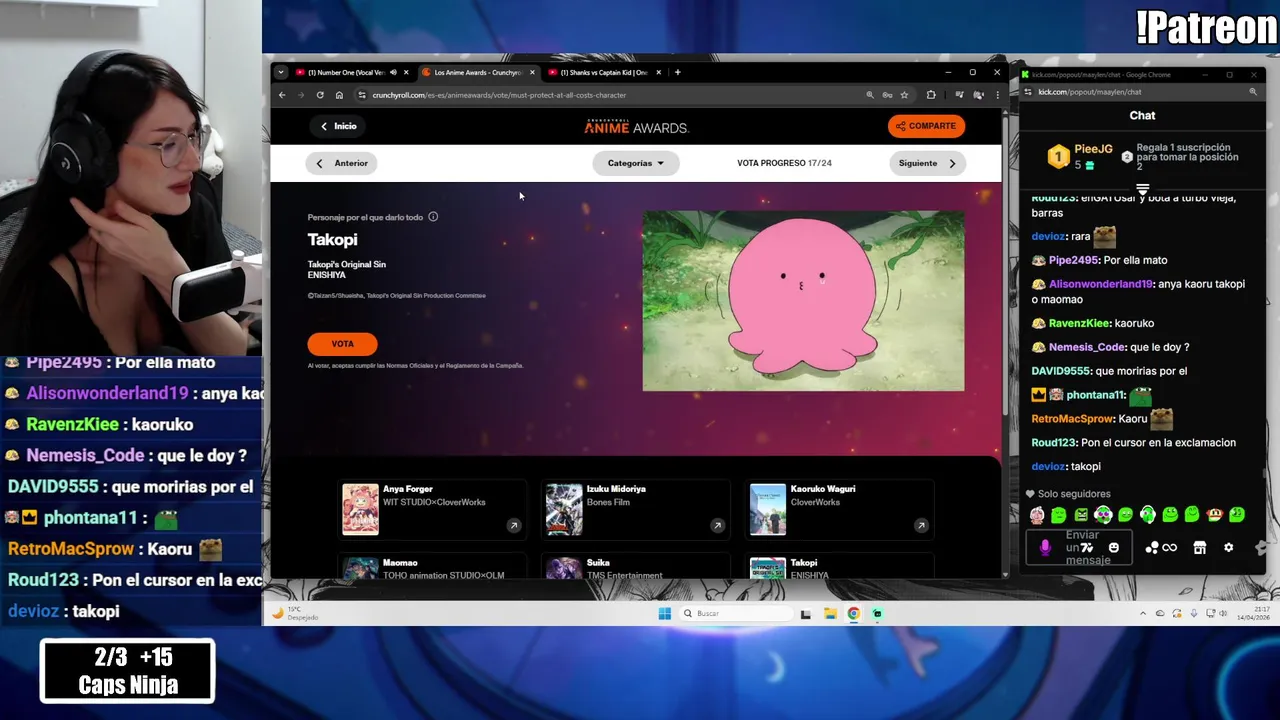
Task: Click the browser back arrow
Action: [x=282, y=95]
